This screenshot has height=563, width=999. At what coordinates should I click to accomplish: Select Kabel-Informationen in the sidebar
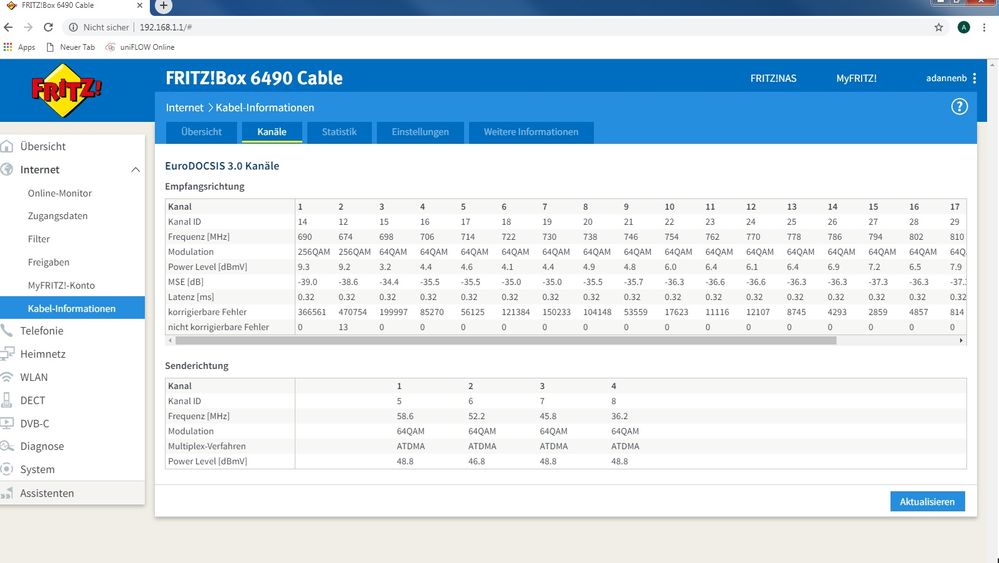73,308
